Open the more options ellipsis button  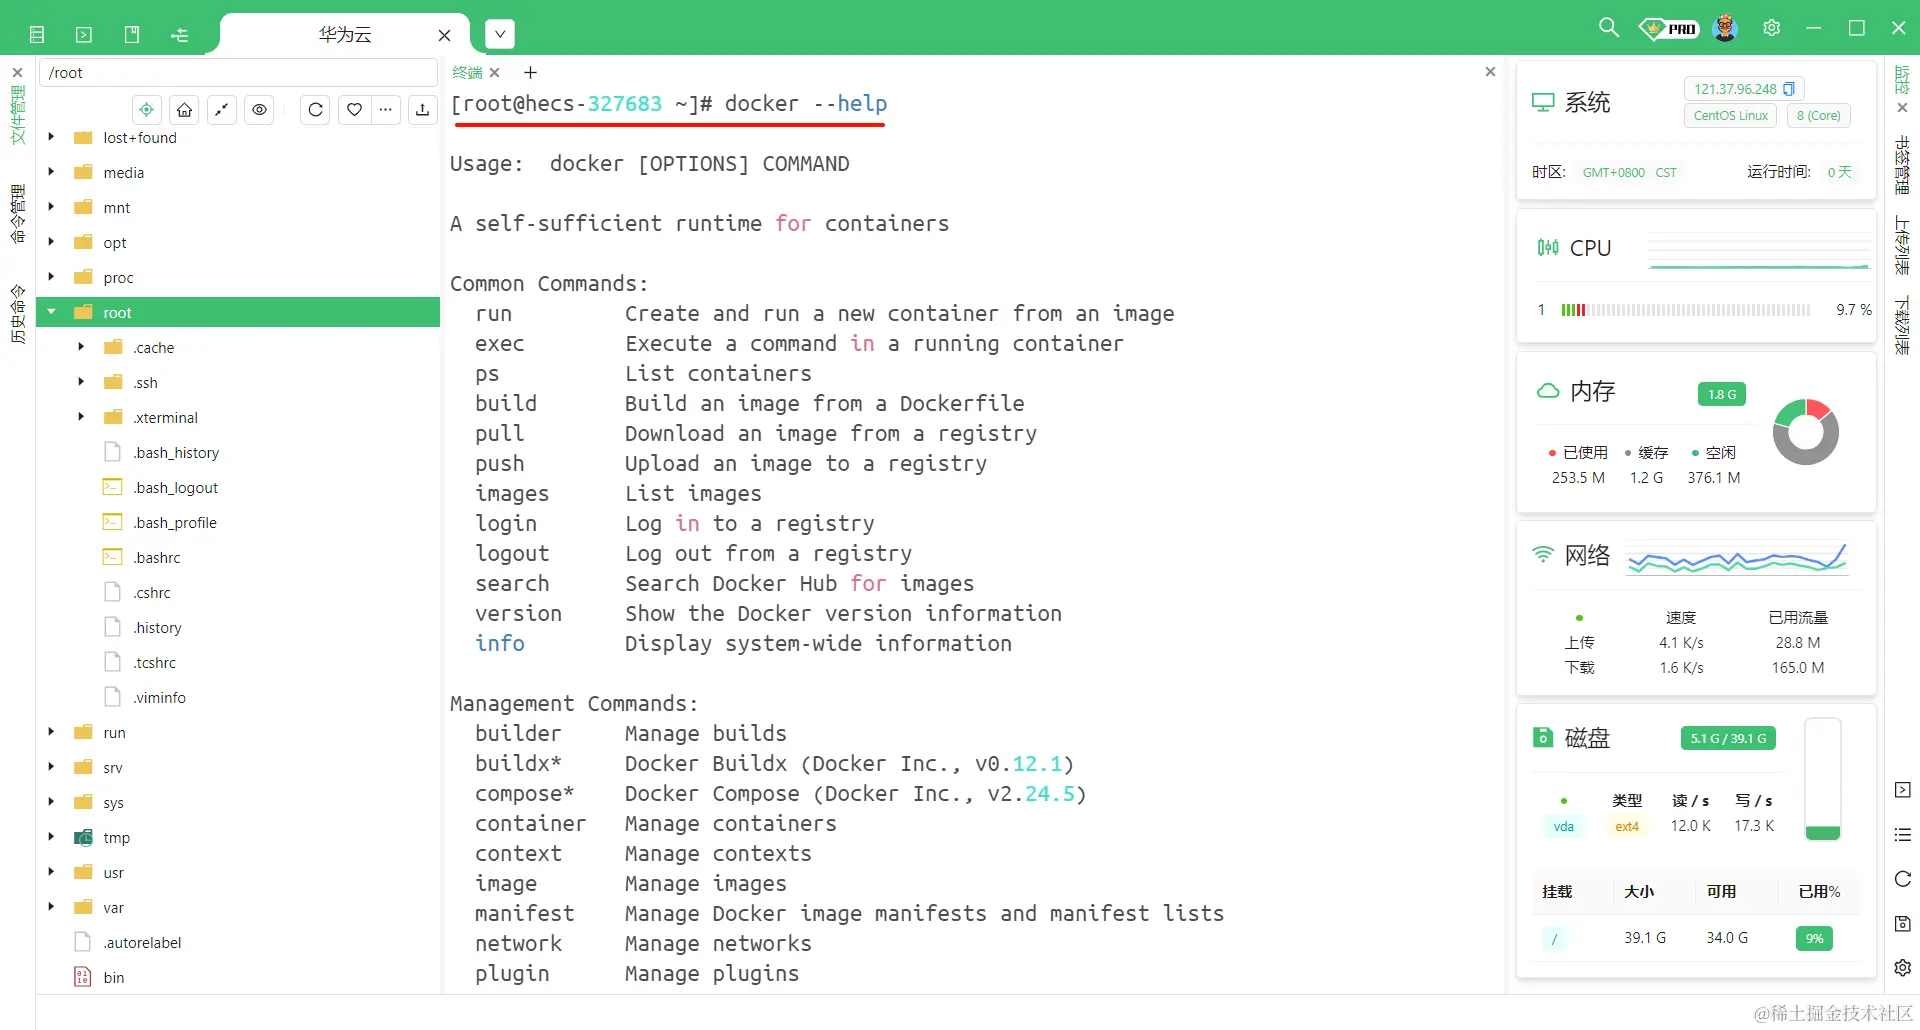click(386, 110)
